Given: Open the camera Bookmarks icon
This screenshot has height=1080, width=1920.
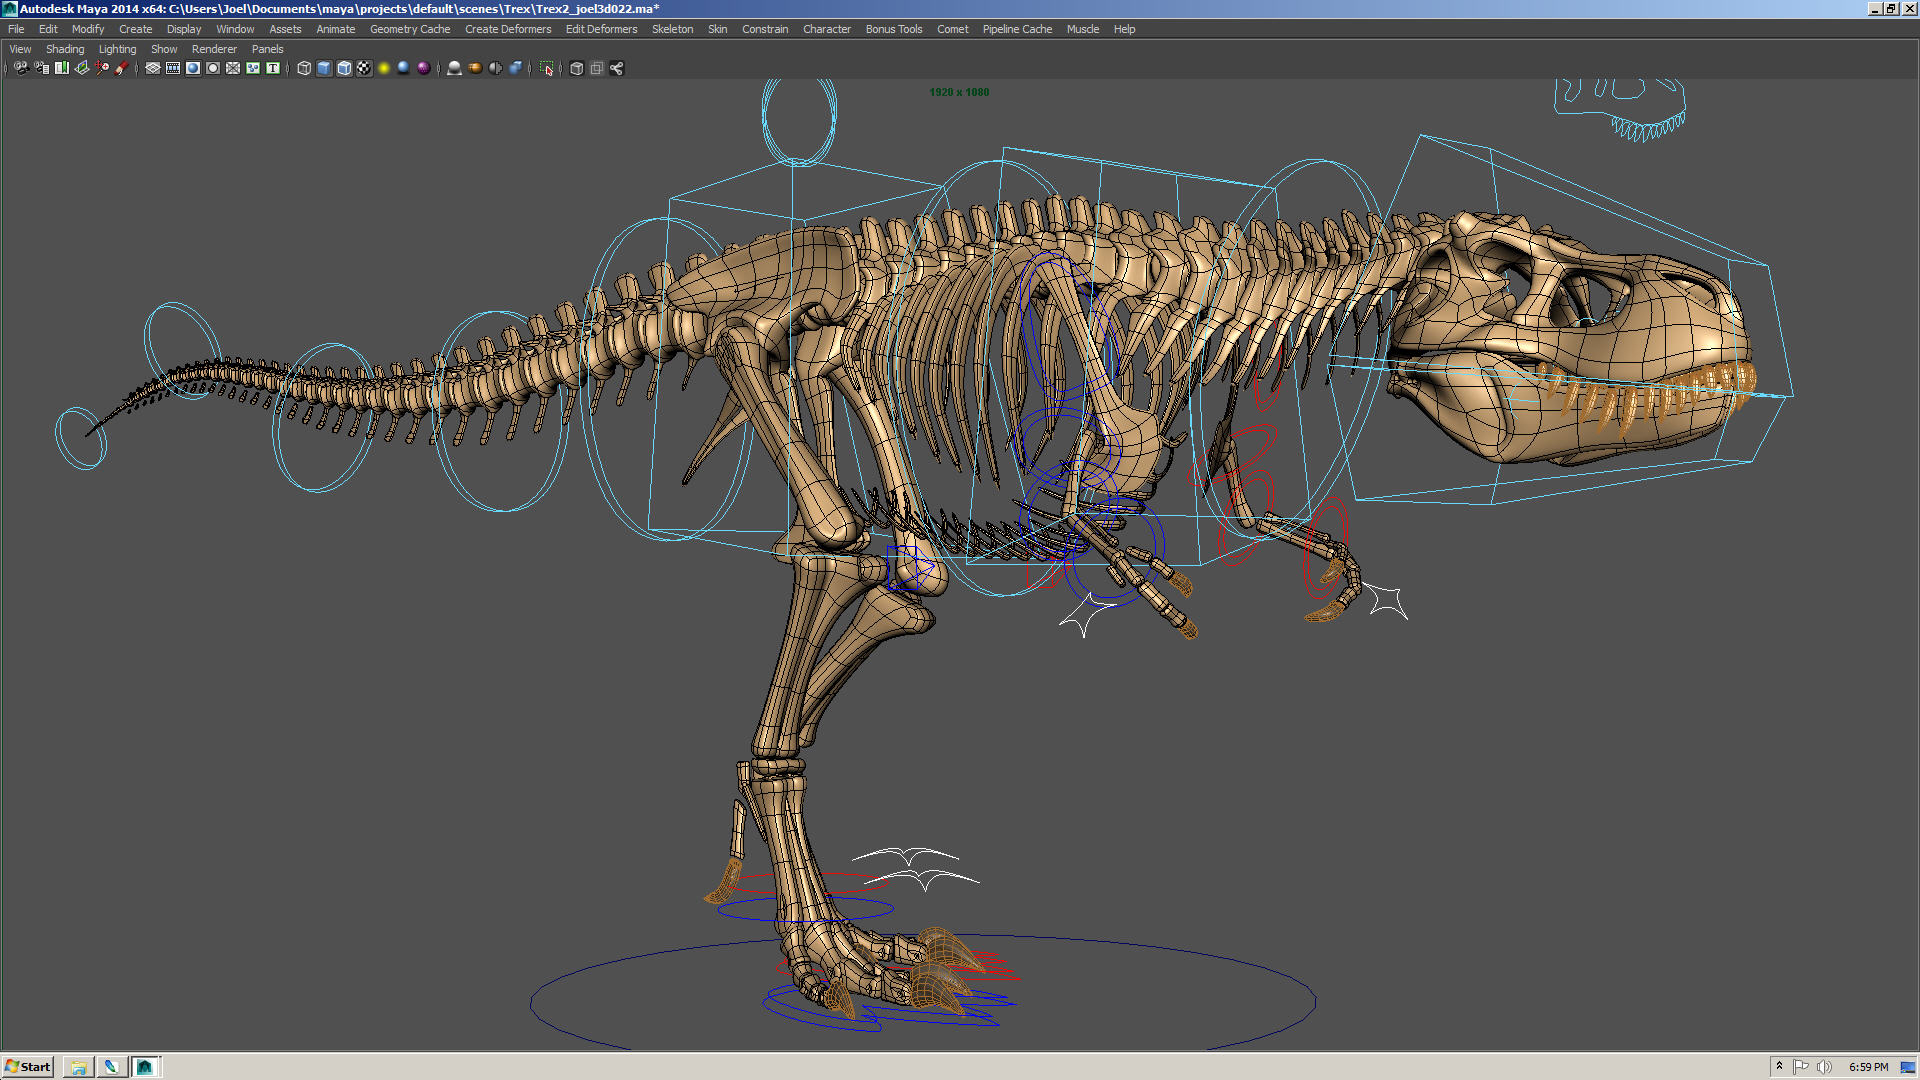Looking at the screenshot, I should (x=62, y=68).
